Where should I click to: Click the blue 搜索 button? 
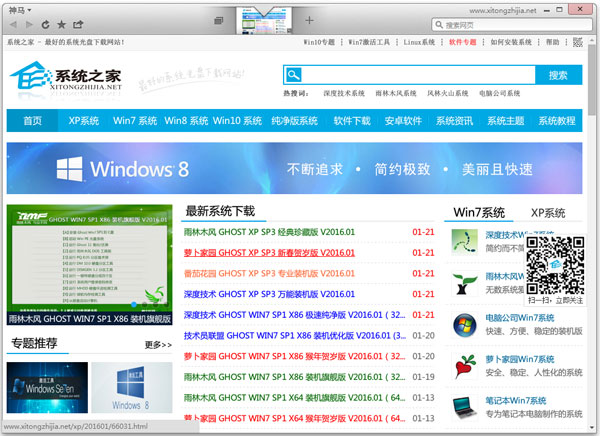coord(558,75)
